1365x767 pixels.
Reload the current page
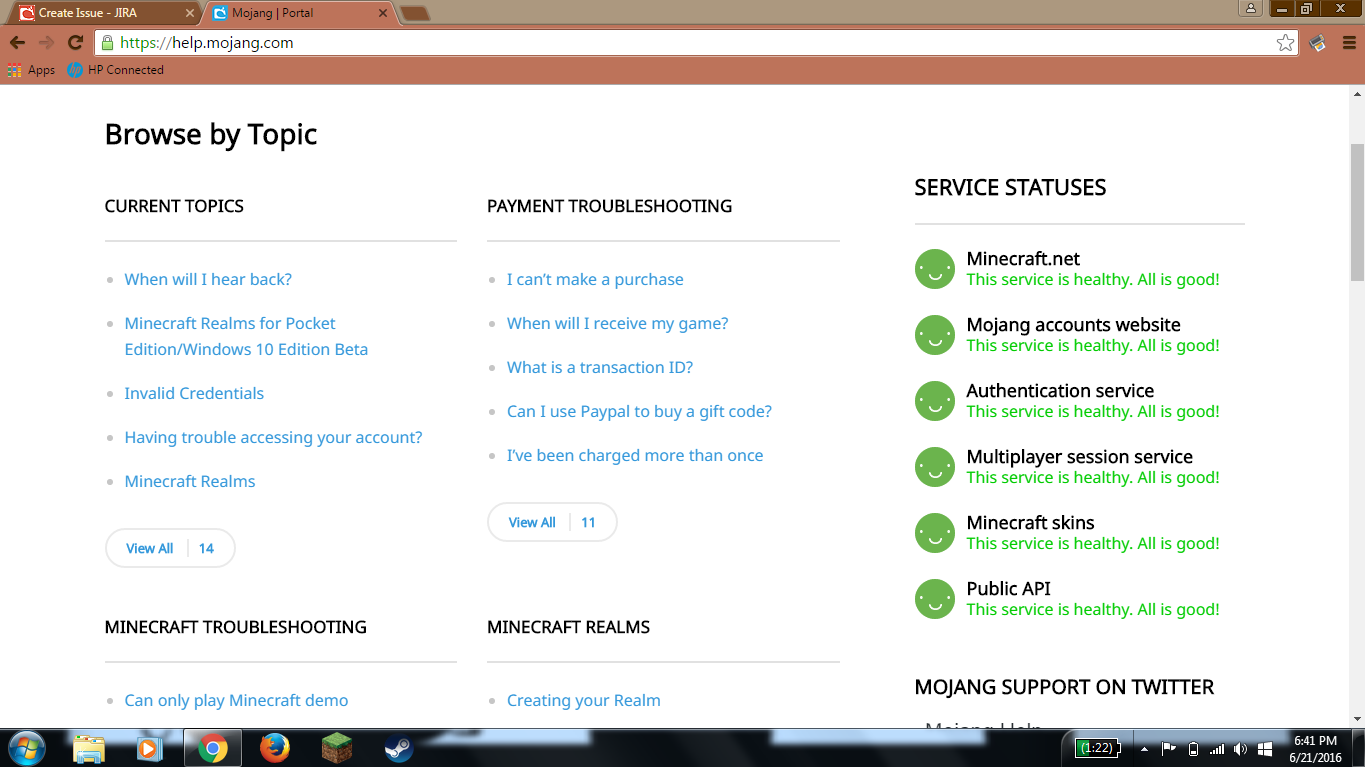pyautogui.click(x=75, y=43)
